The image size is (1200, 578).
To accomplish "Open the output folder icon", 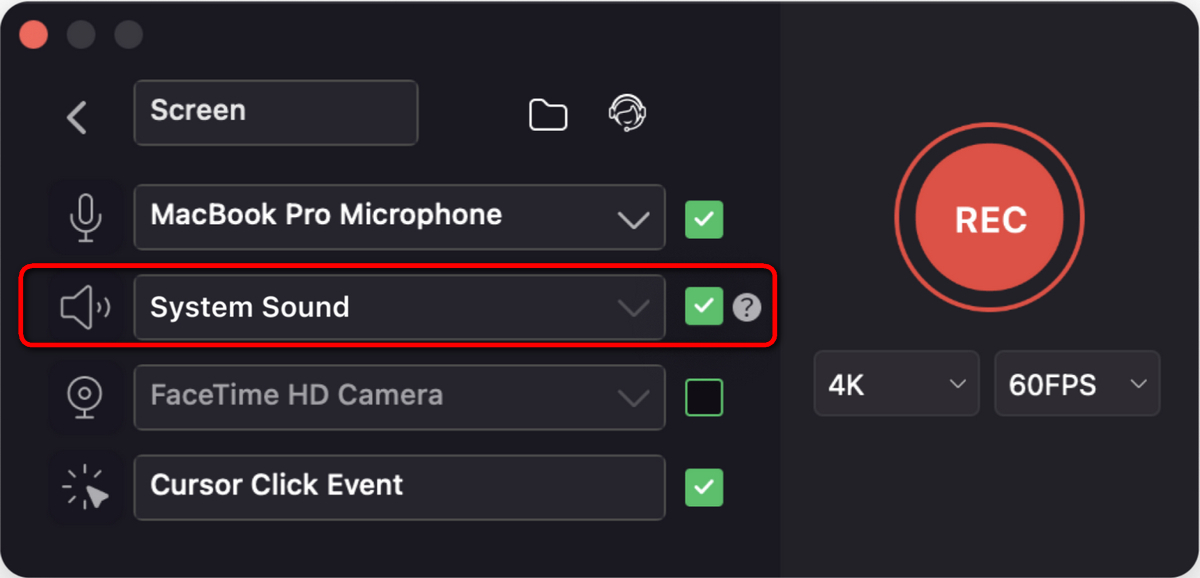I will point(548,115).
